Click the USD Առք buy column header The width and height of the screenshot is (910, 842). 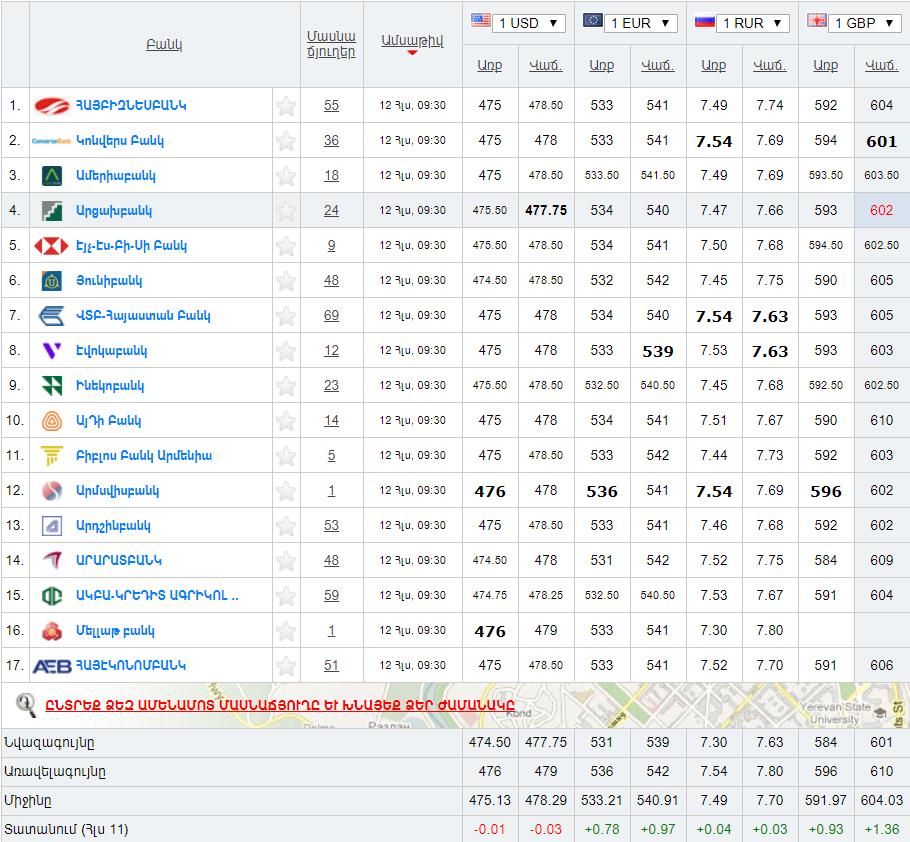click(490, 65)
